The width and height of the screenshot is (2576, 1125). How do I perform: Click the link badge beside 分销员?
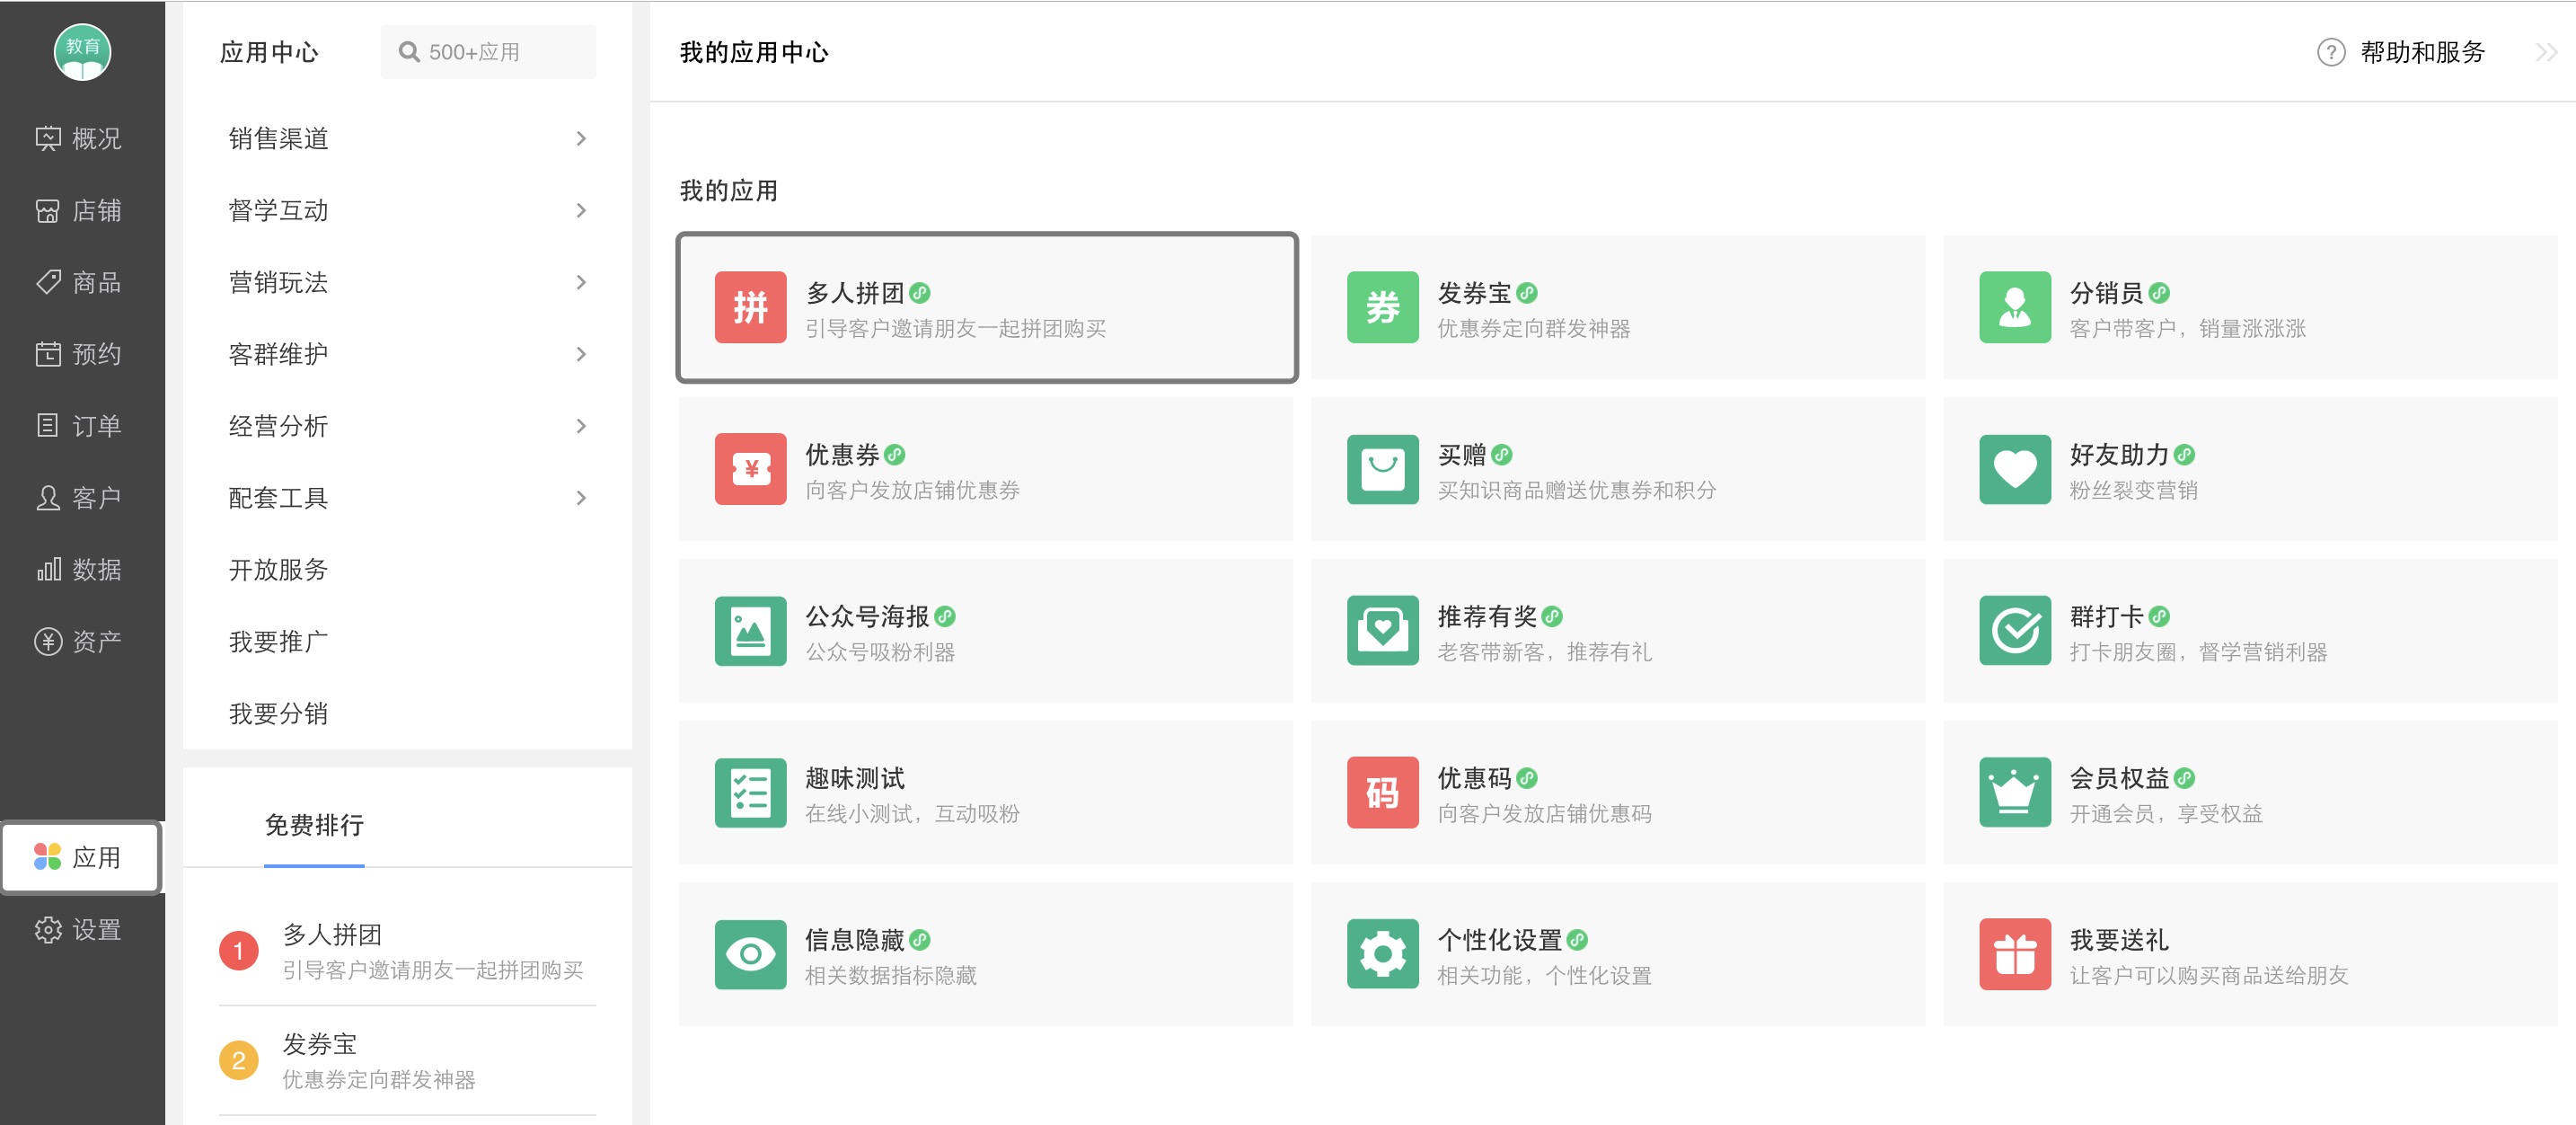click(x=2158, y=293)
